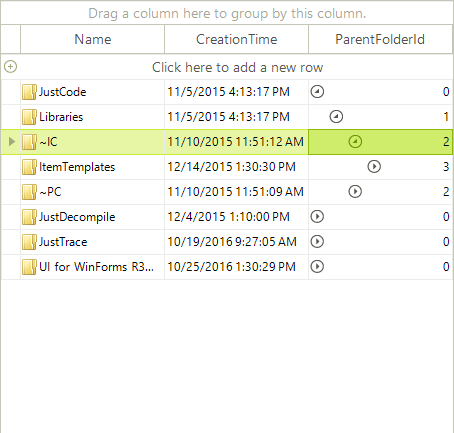454x433 pixels.
Task: Click the '11/10/2015 11:51:09 AM' cell
Action: (x=236, y=192)
